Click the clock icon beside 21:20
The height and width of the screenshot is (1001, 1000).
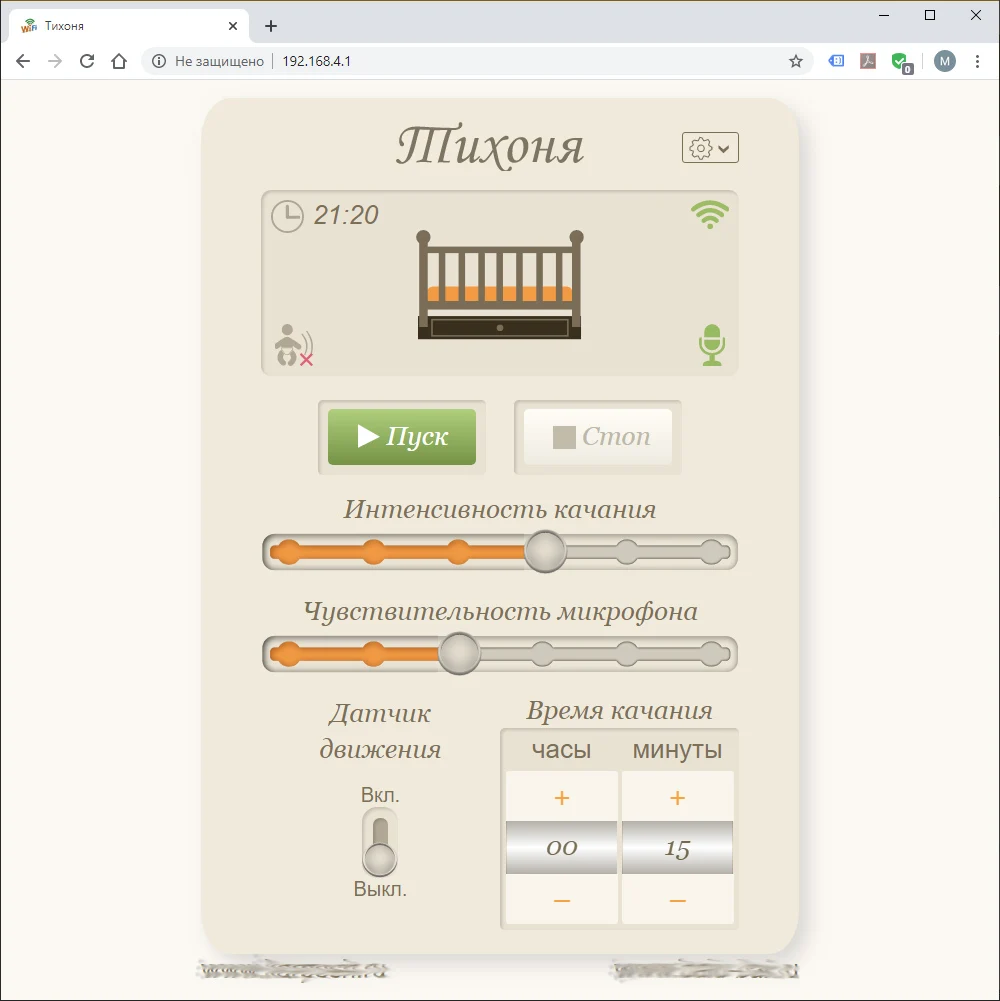pos(287,216)
